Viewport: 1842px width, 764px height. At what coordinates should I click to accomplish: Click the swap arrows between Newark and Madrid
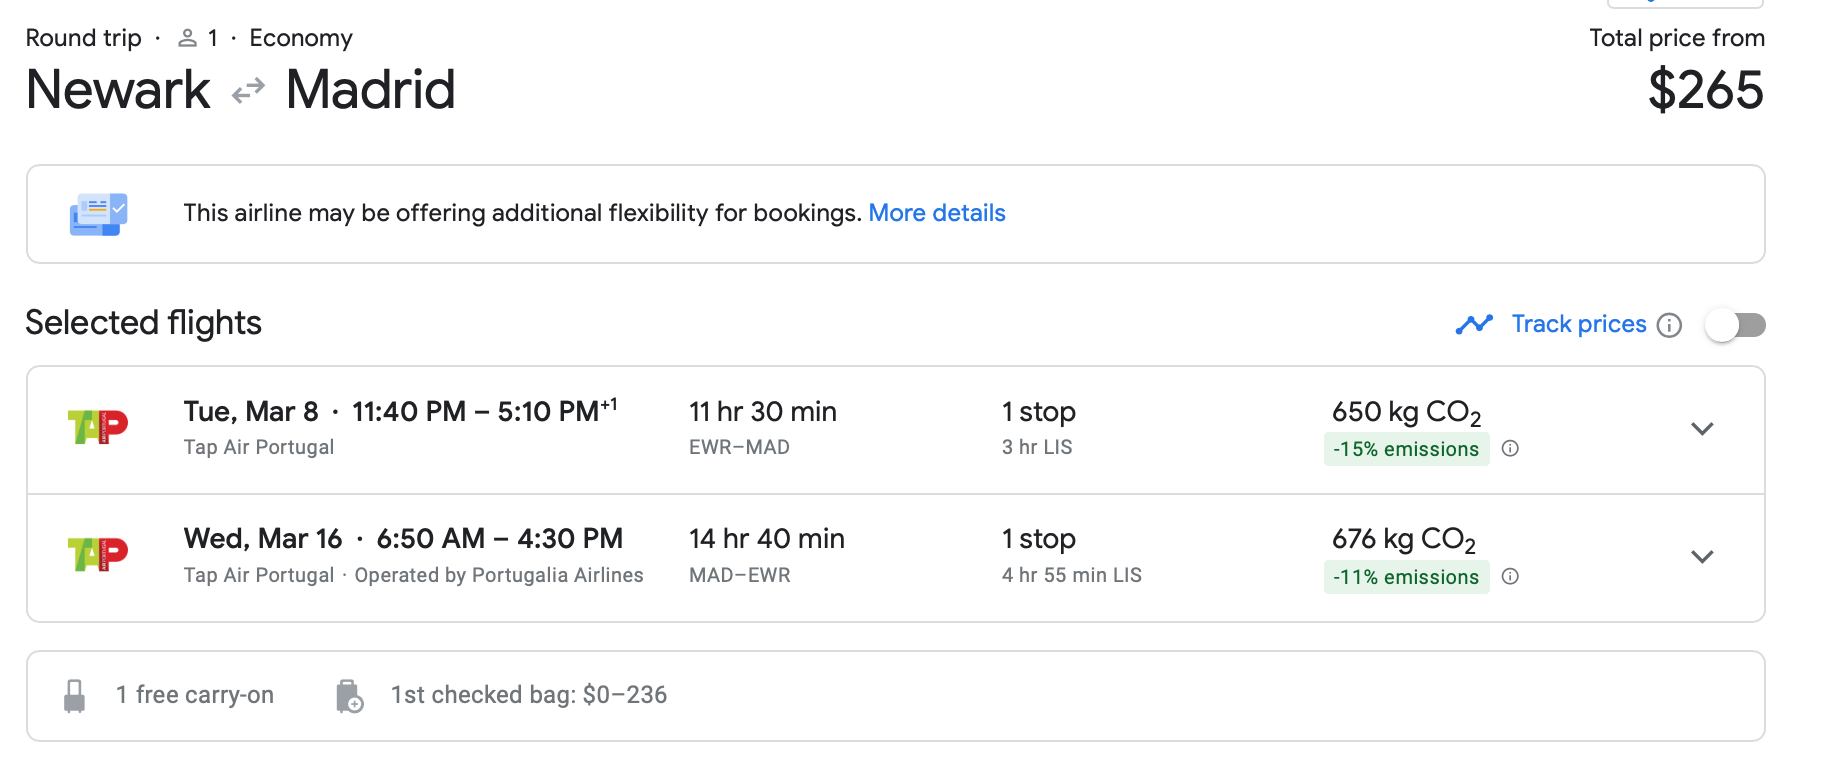coord(248,91)
